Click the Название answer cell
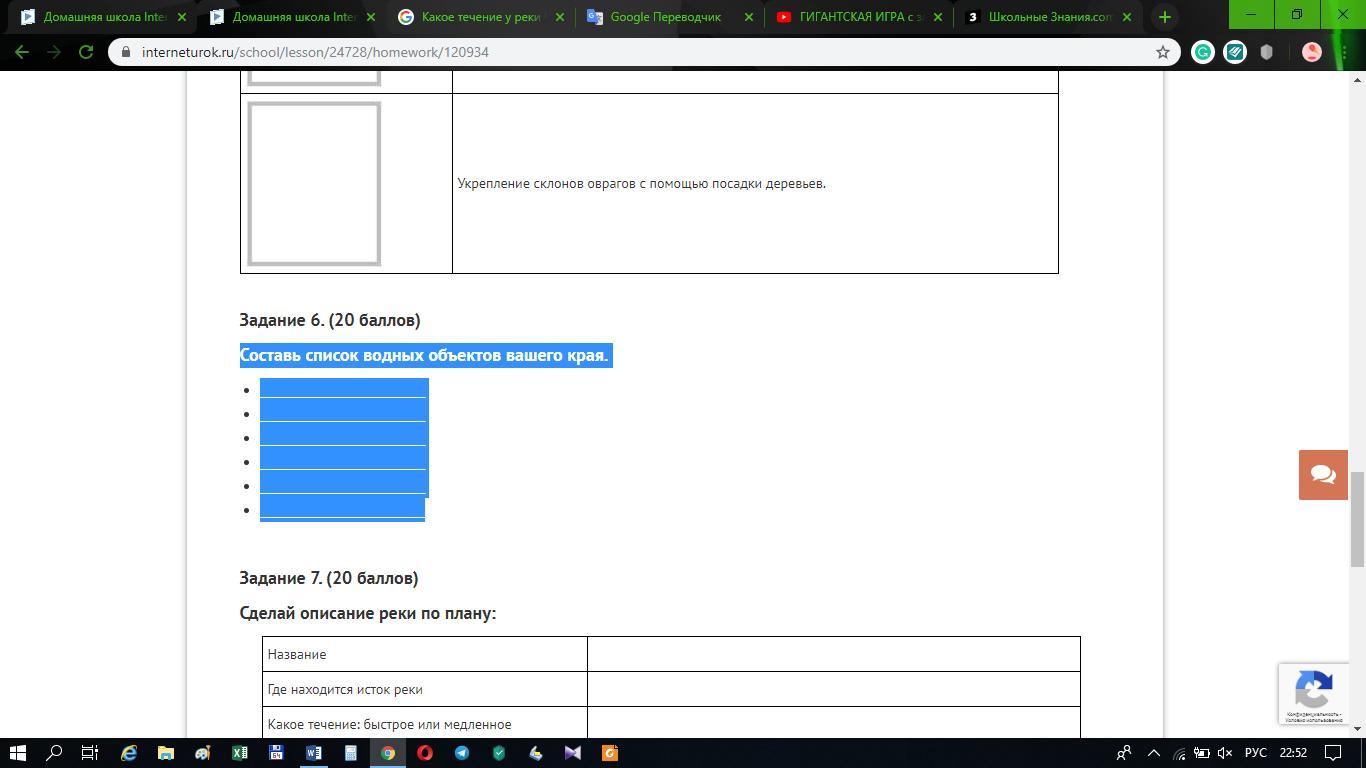Screen dimensions: 1366x768 (833, 654)
